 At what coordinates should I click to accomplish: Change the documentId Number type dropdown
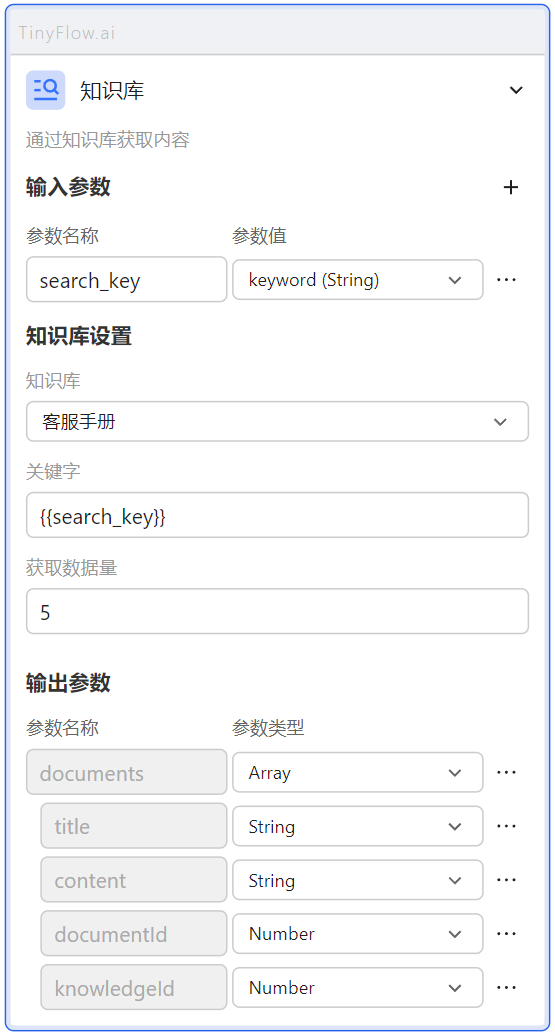pyautogui.click(x=358, y=934)
